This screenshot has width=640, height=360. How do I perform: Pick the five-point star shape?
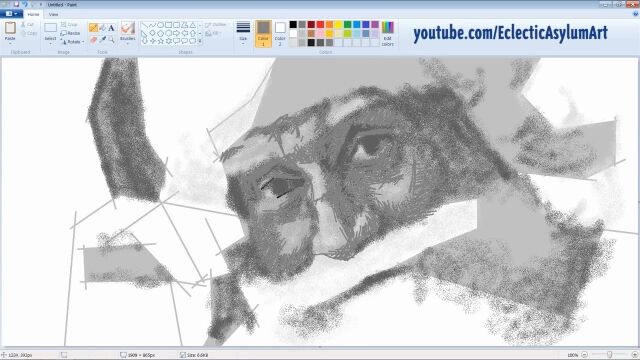[x=160, y=41]
